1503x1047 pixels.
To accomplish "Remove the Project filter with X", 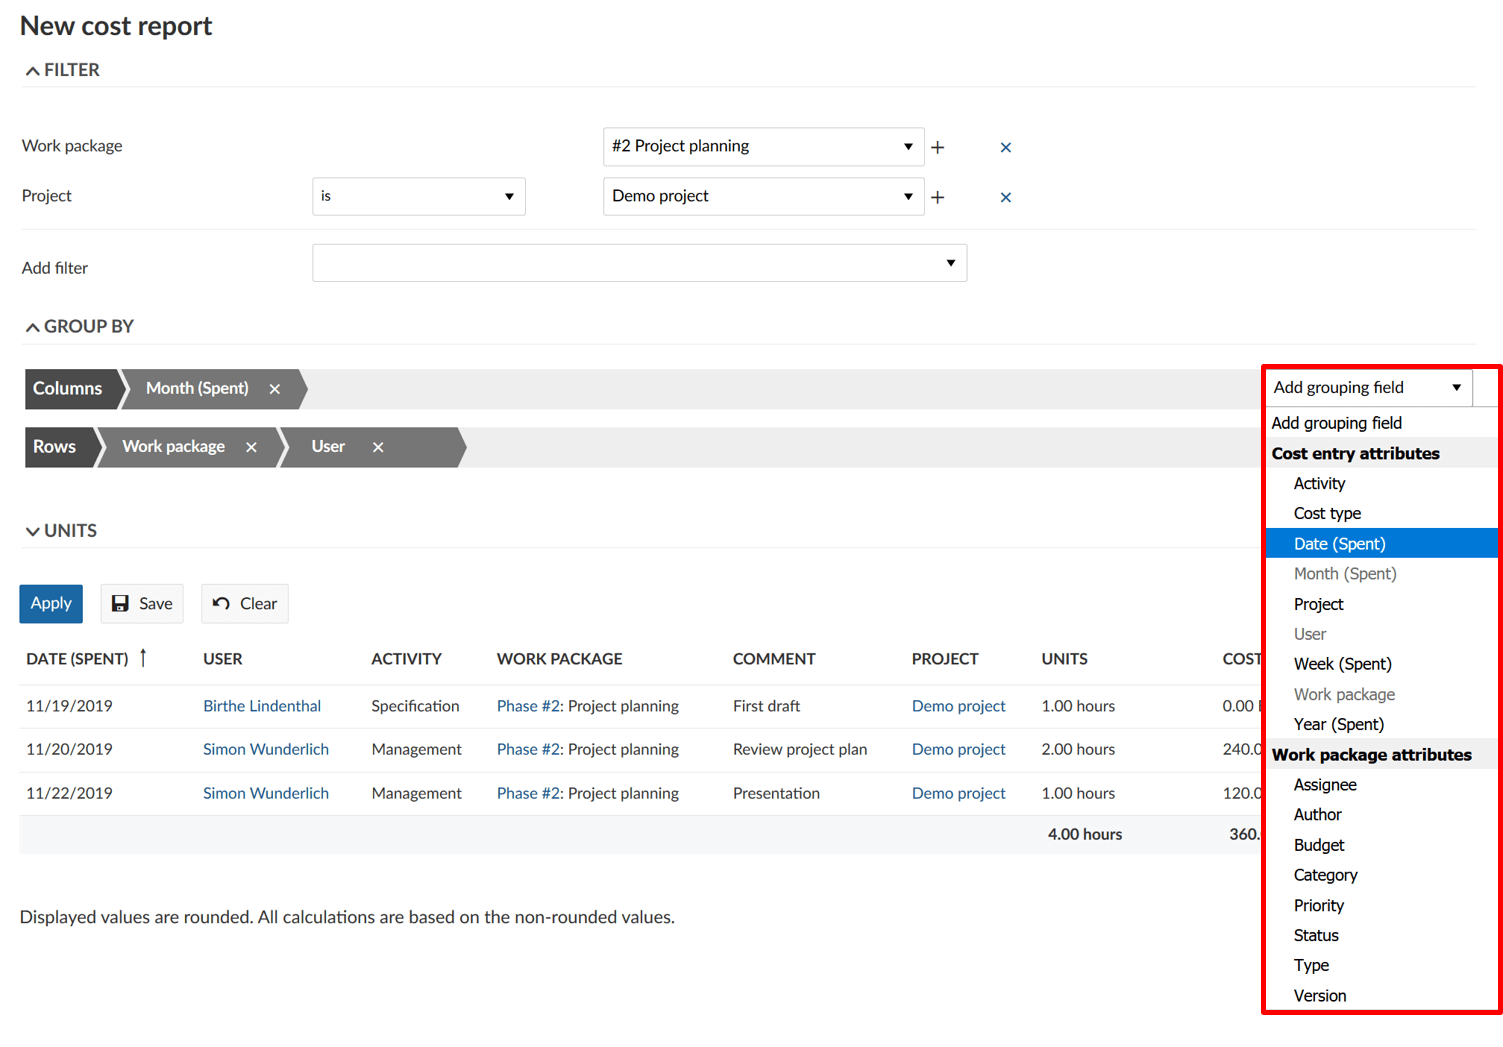I will 1005,197.
